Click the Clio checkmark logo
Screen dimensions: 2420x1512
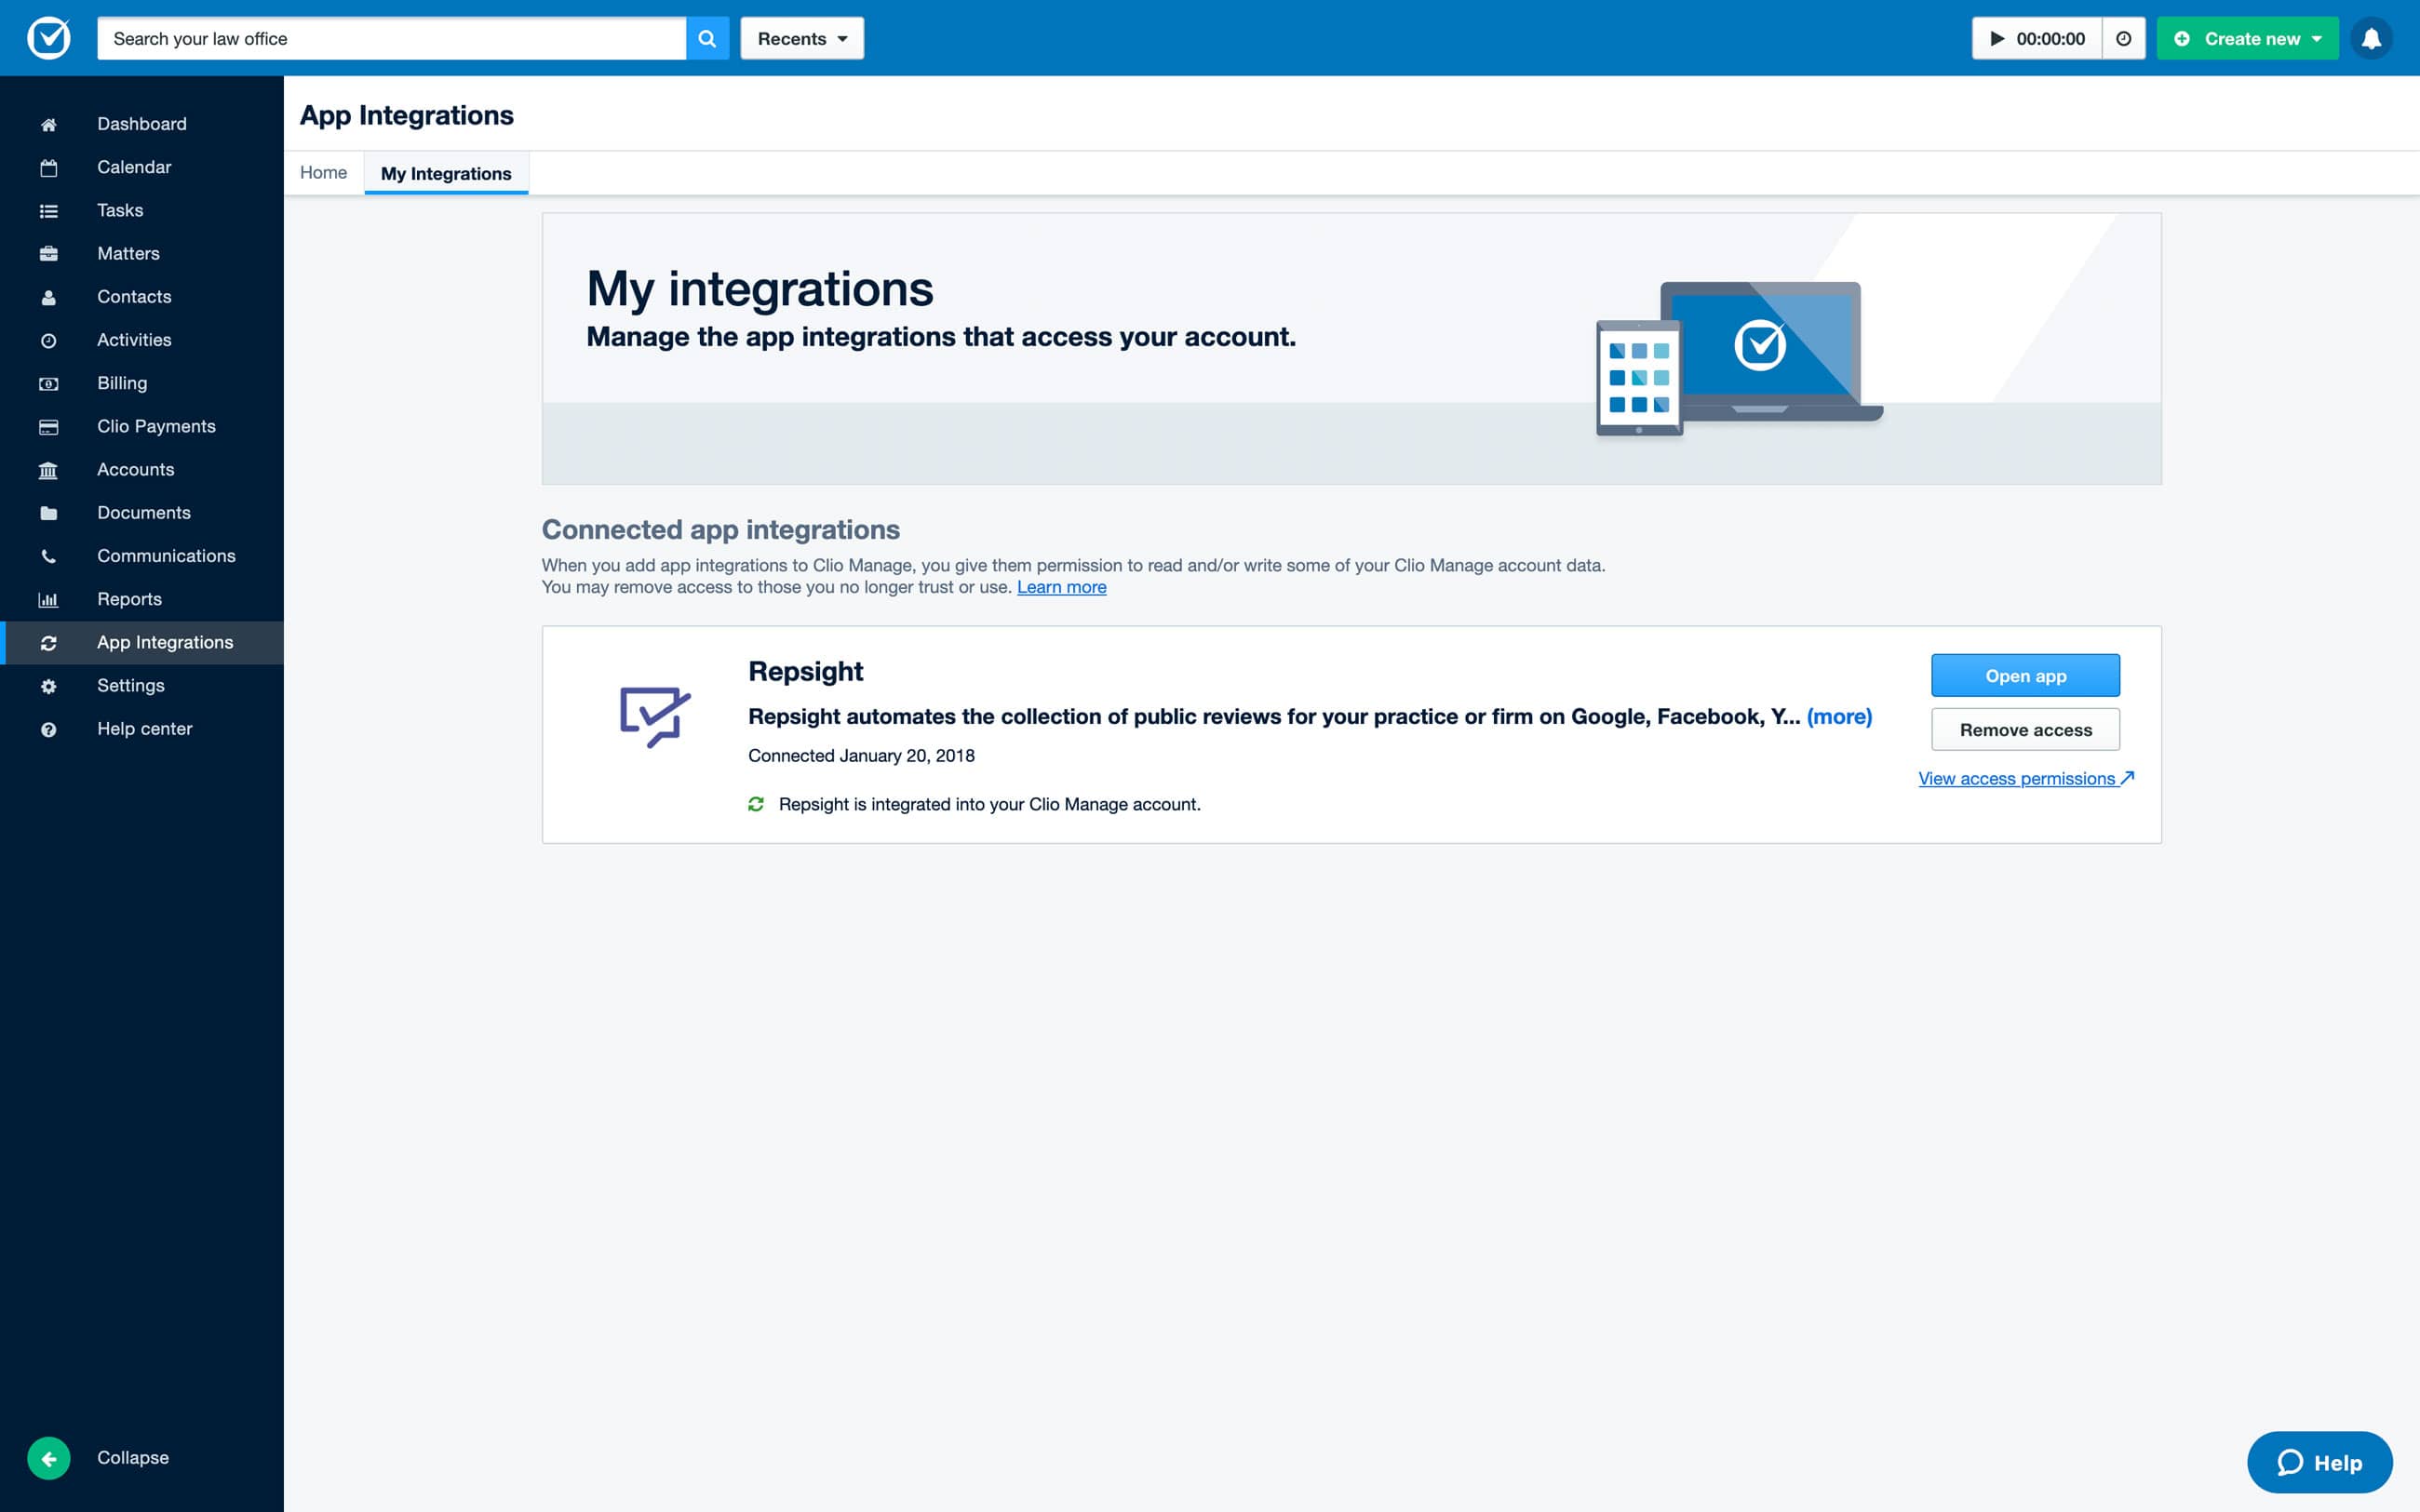[x=48, y=38]
